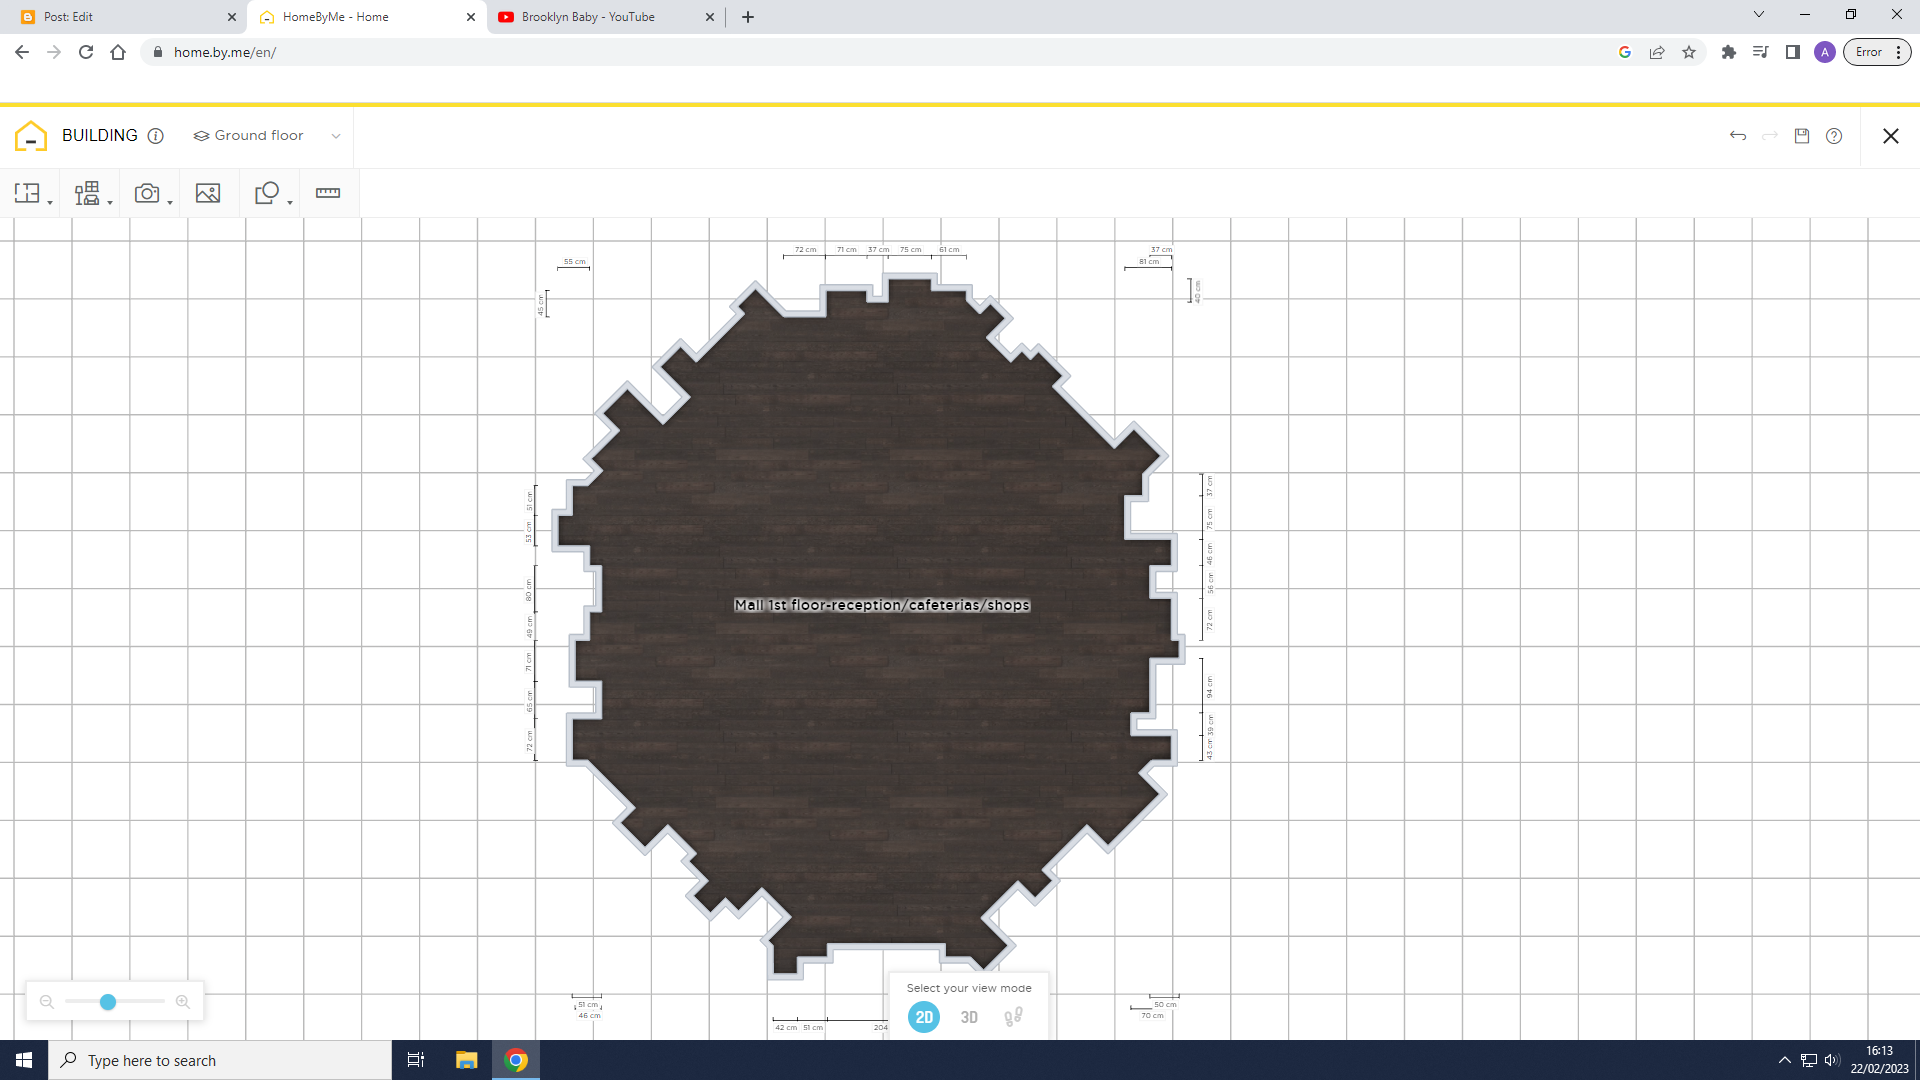The image size is (1920, 1080).
Task: Expand the levels tool dropdown arrow
Action: (x=110, y=203)
